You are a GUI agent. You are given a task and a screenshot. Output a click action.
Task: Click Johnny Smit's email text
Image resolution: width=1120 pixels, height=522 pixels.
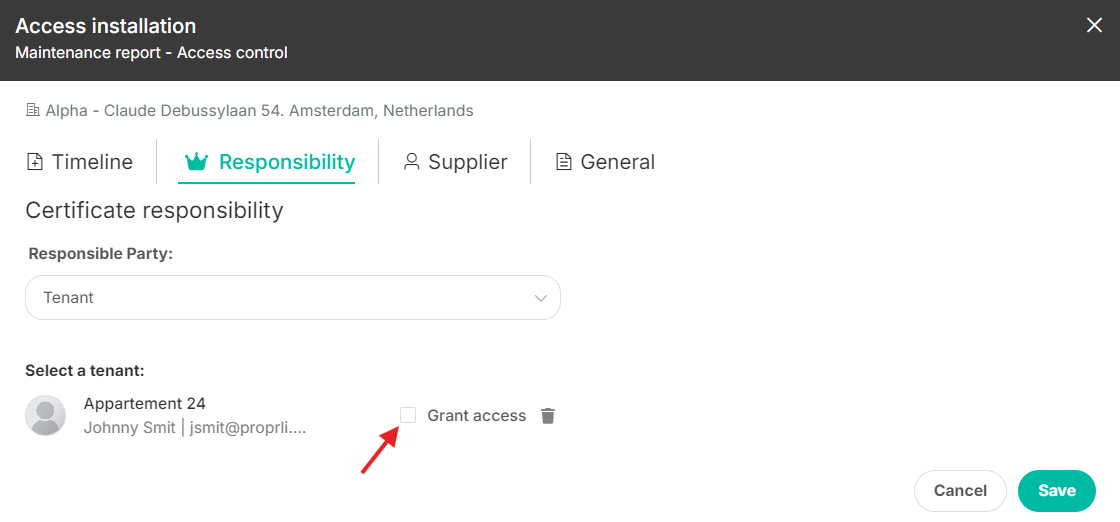click(248, 428)
